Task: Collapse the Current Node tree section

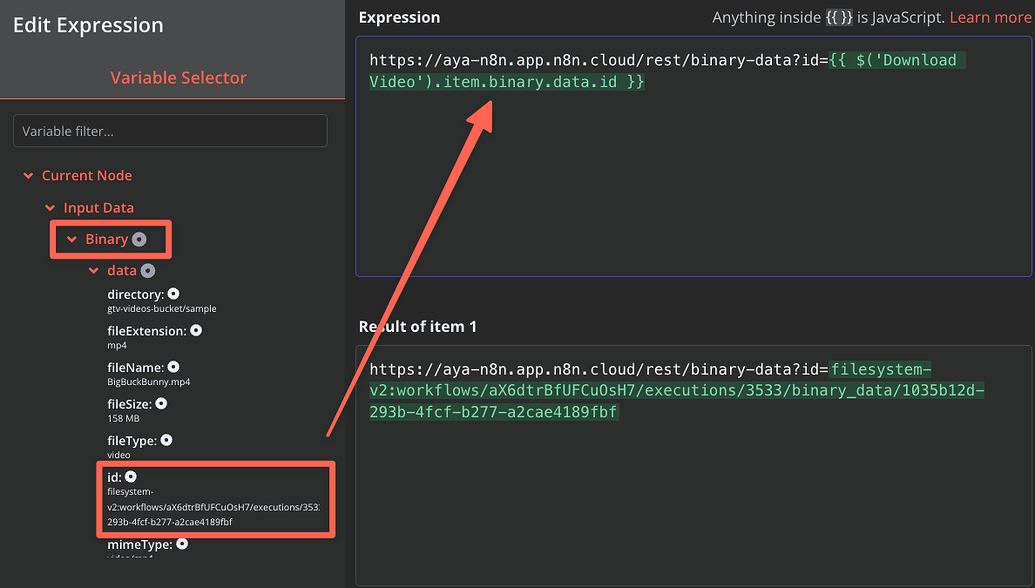Action: point(28,175)
